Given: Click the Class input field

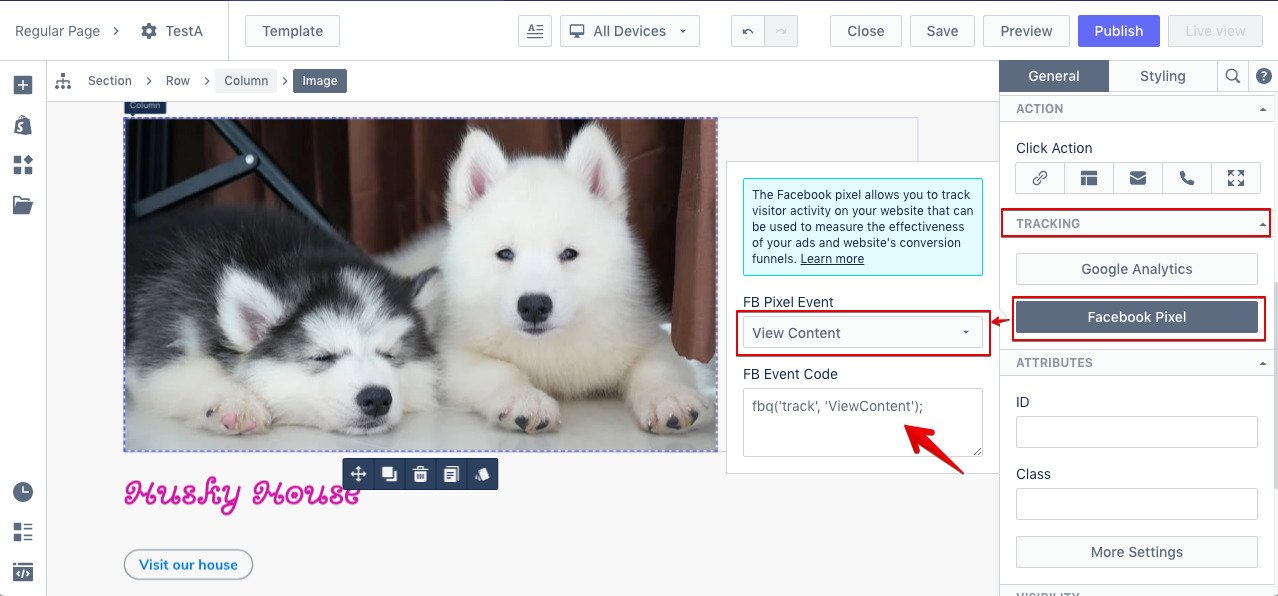Looking at the screenshot, I should click(1137, 504).
